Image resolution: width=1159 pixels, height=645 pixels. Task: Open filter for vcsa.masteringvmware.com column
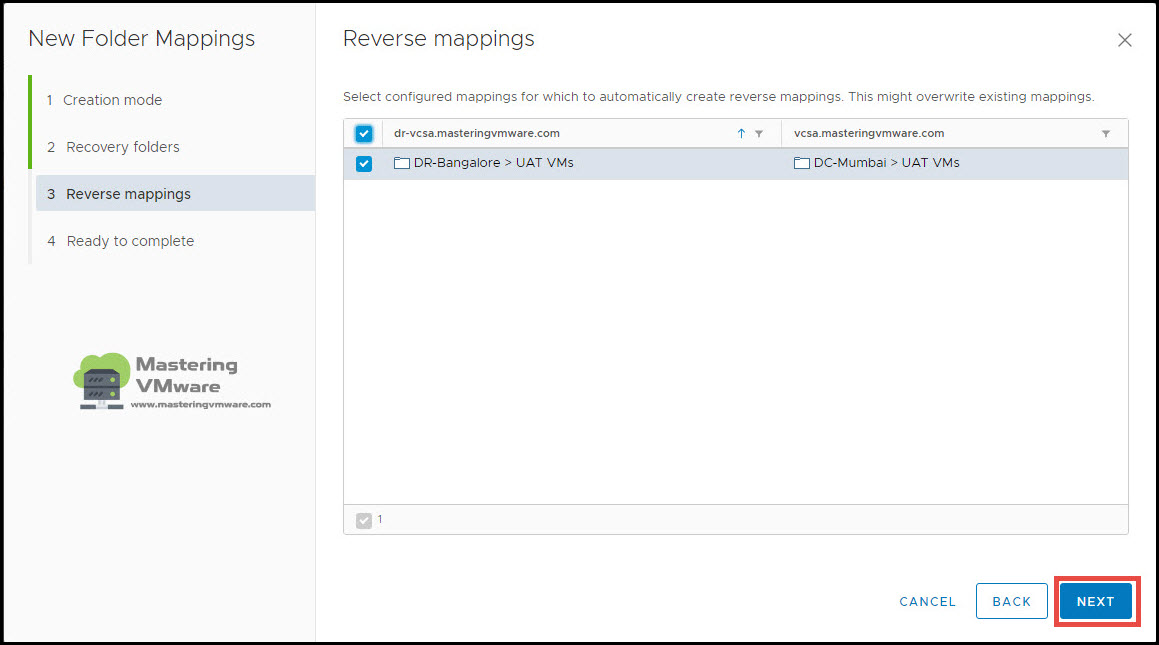tap(1106, 134)
